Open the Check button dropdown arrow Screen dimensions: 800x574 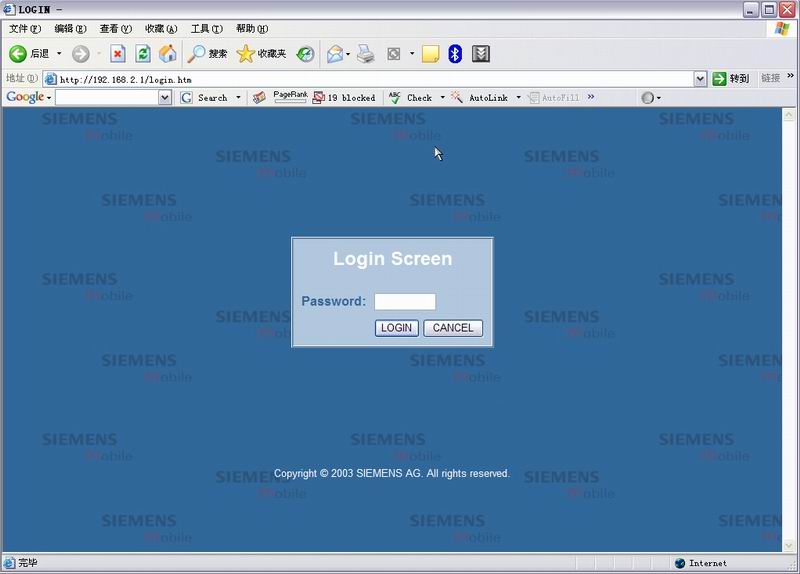pos(442,97)
